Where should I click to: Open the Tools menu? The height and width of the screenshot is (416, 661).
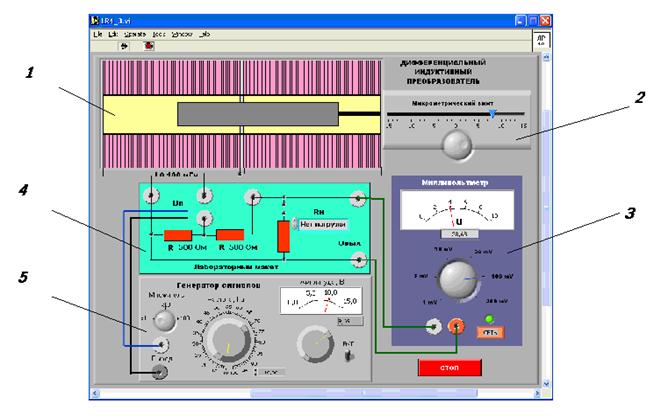tap(159, 34)
